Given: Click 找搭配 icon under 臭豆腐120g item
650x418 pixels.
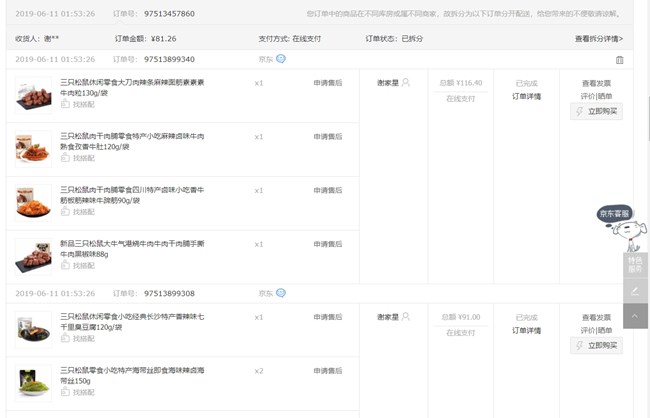Looking at the screenshot, I should (65, 338).
